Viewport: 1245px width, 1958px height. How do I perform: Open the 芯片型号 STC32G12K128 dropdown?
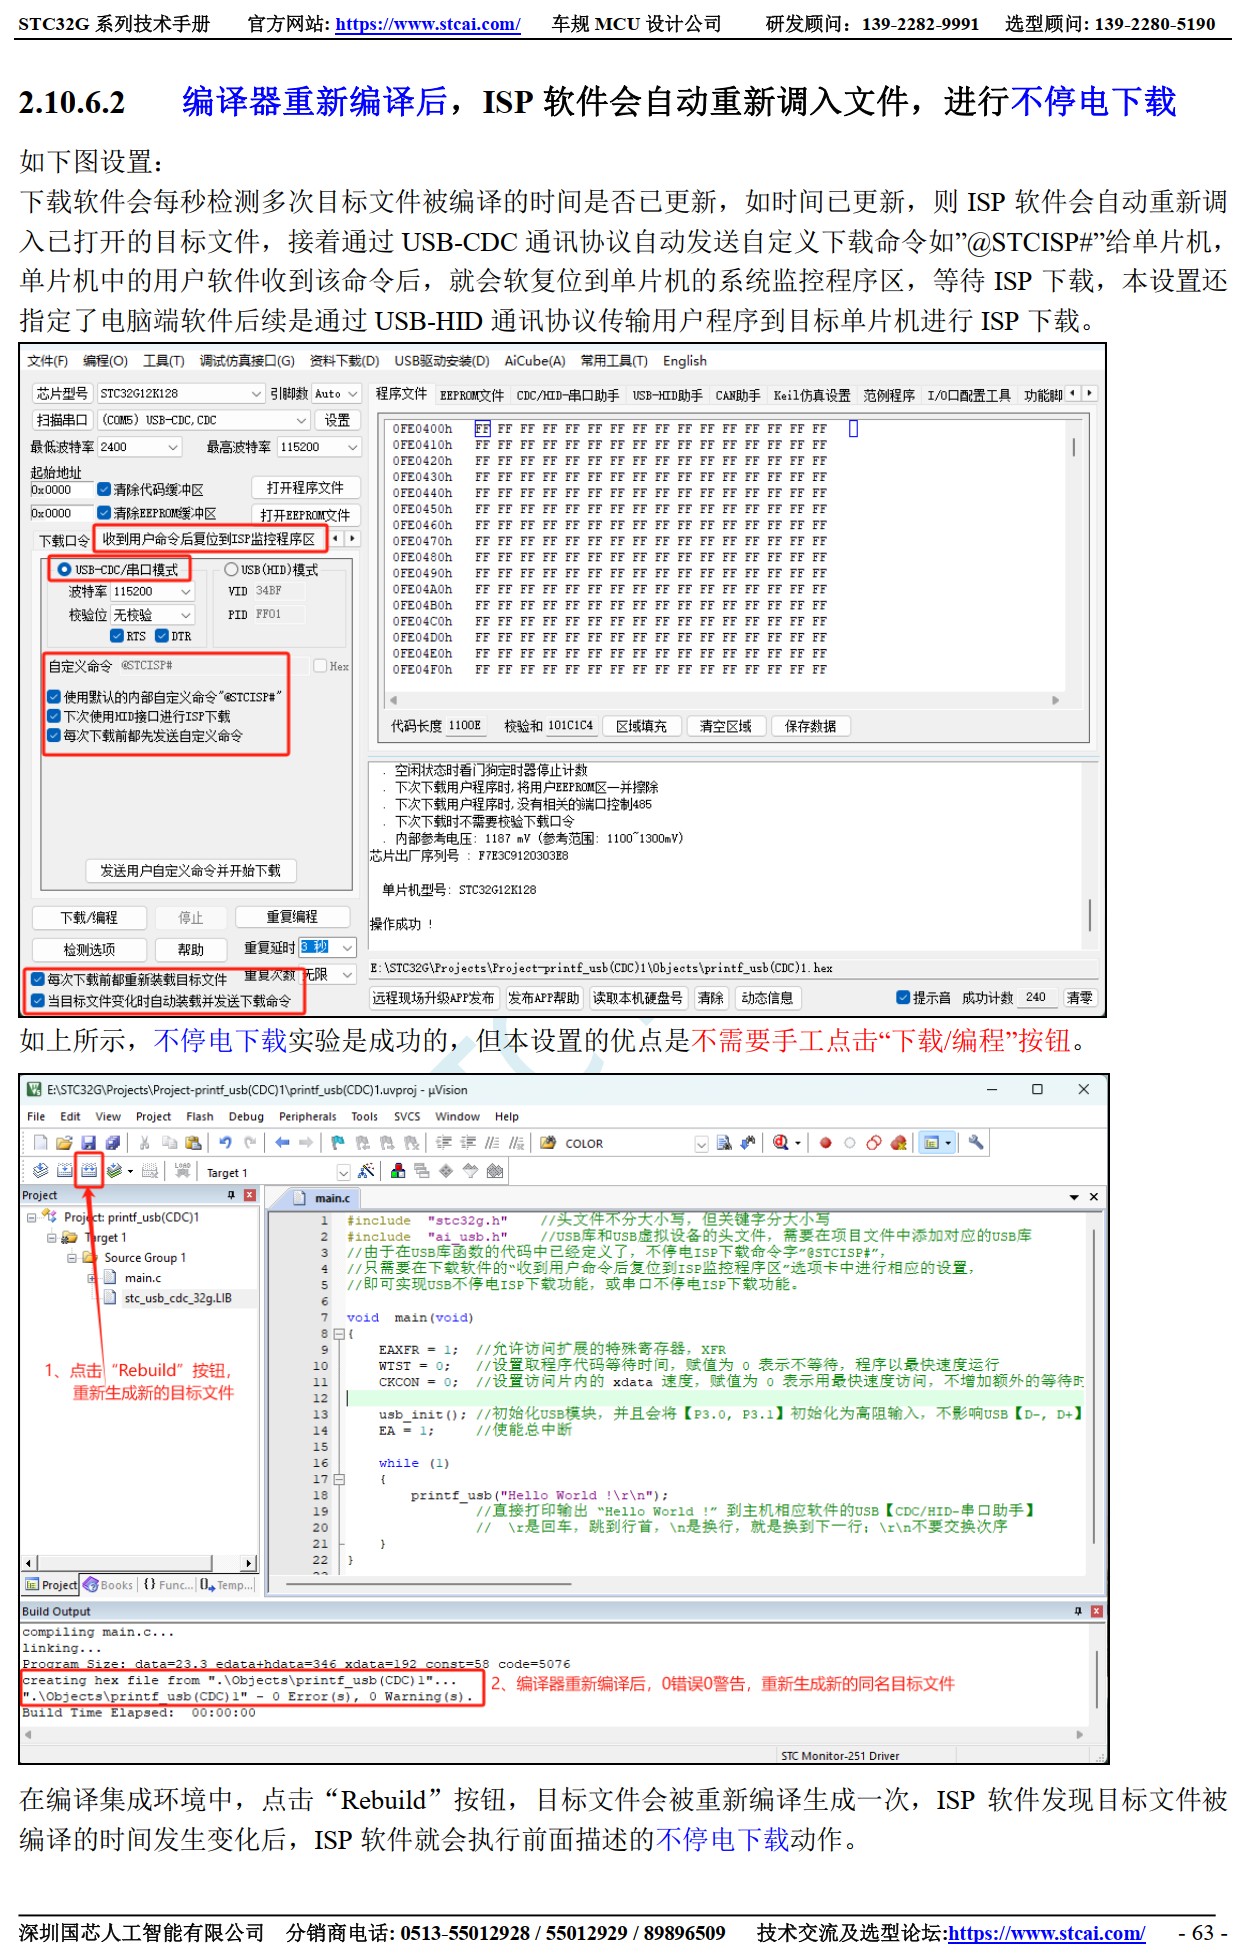tap(256, 394)
